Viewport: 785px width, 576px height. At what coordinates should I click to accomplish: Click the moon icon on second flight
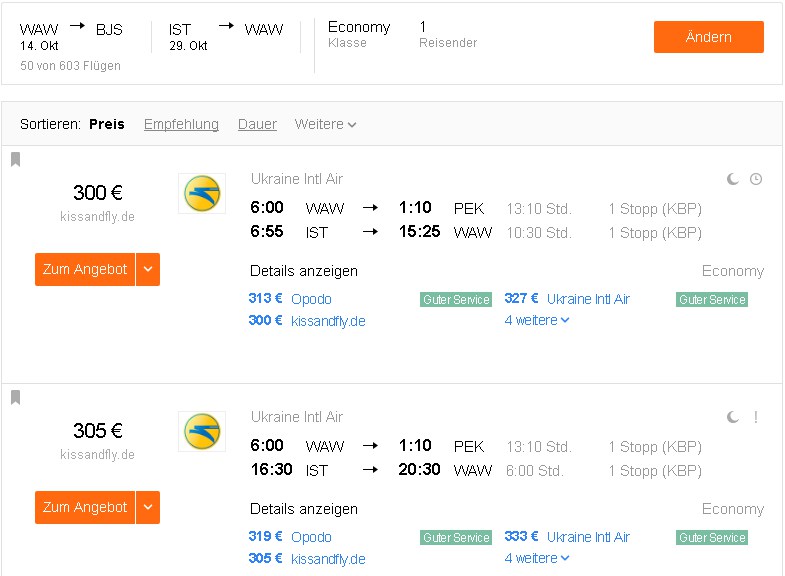(x=732, y=417)
